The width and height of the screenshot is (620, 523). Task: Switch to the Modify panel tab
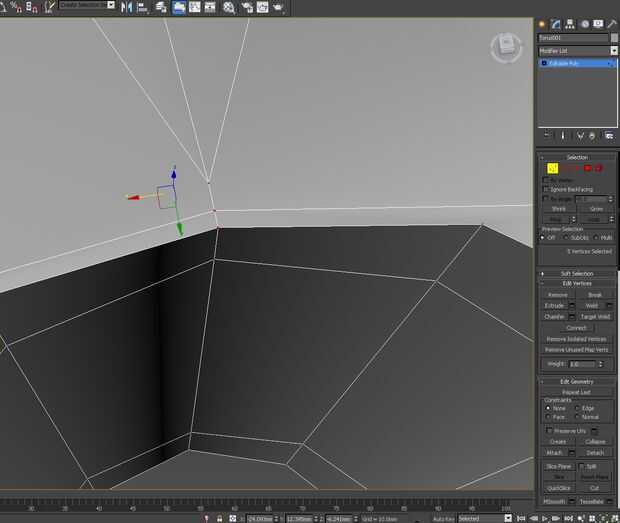coord(556,24)
